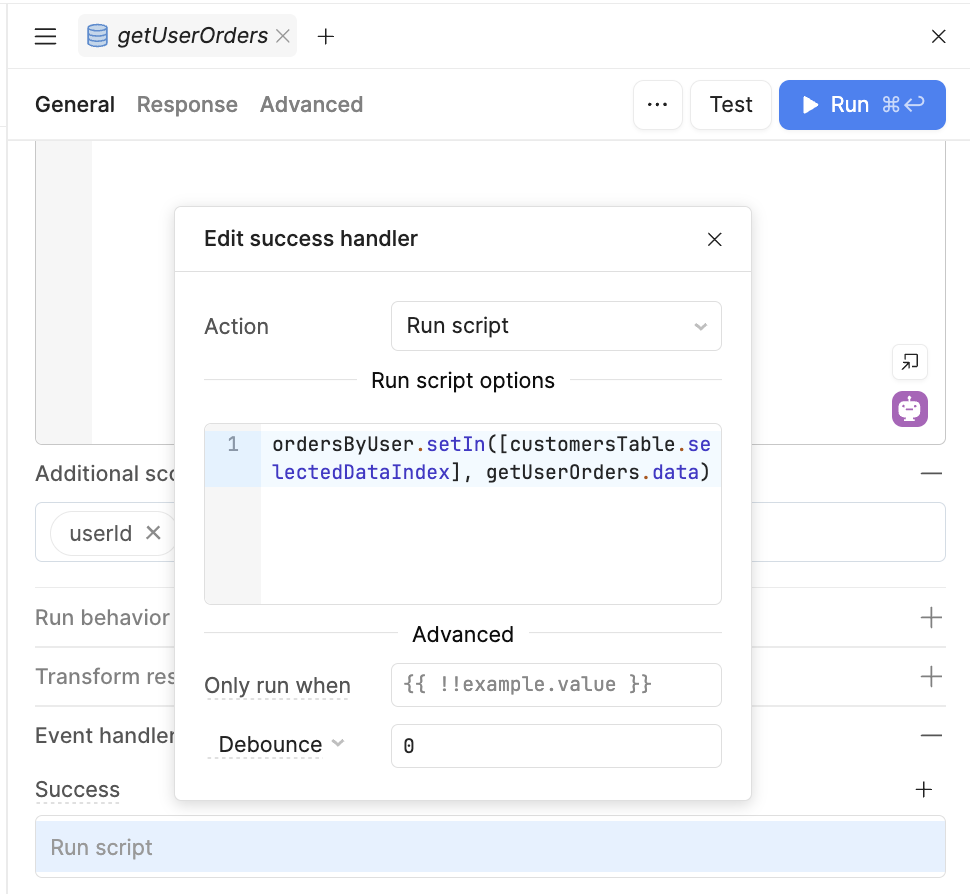The image size is (970, 894).
Task: Switch to the Response tab
Action: (187, 105)
